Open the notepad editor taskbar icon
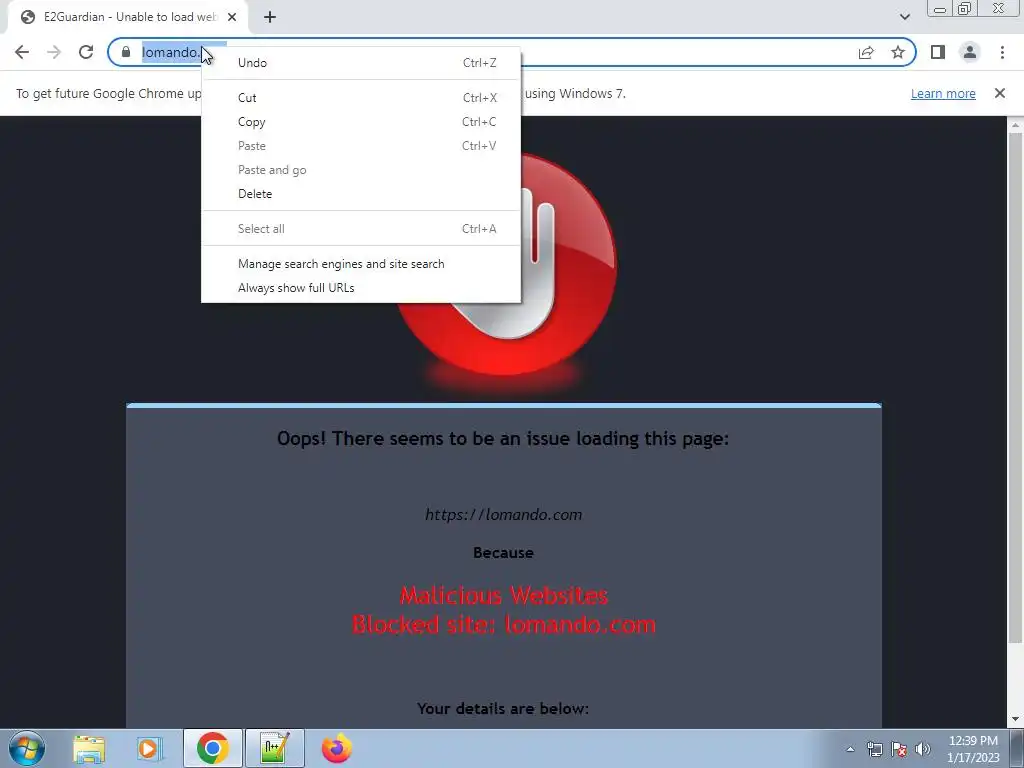This screenshot has height=768, width=1024. pyautogui.click(x=274, y=748)
